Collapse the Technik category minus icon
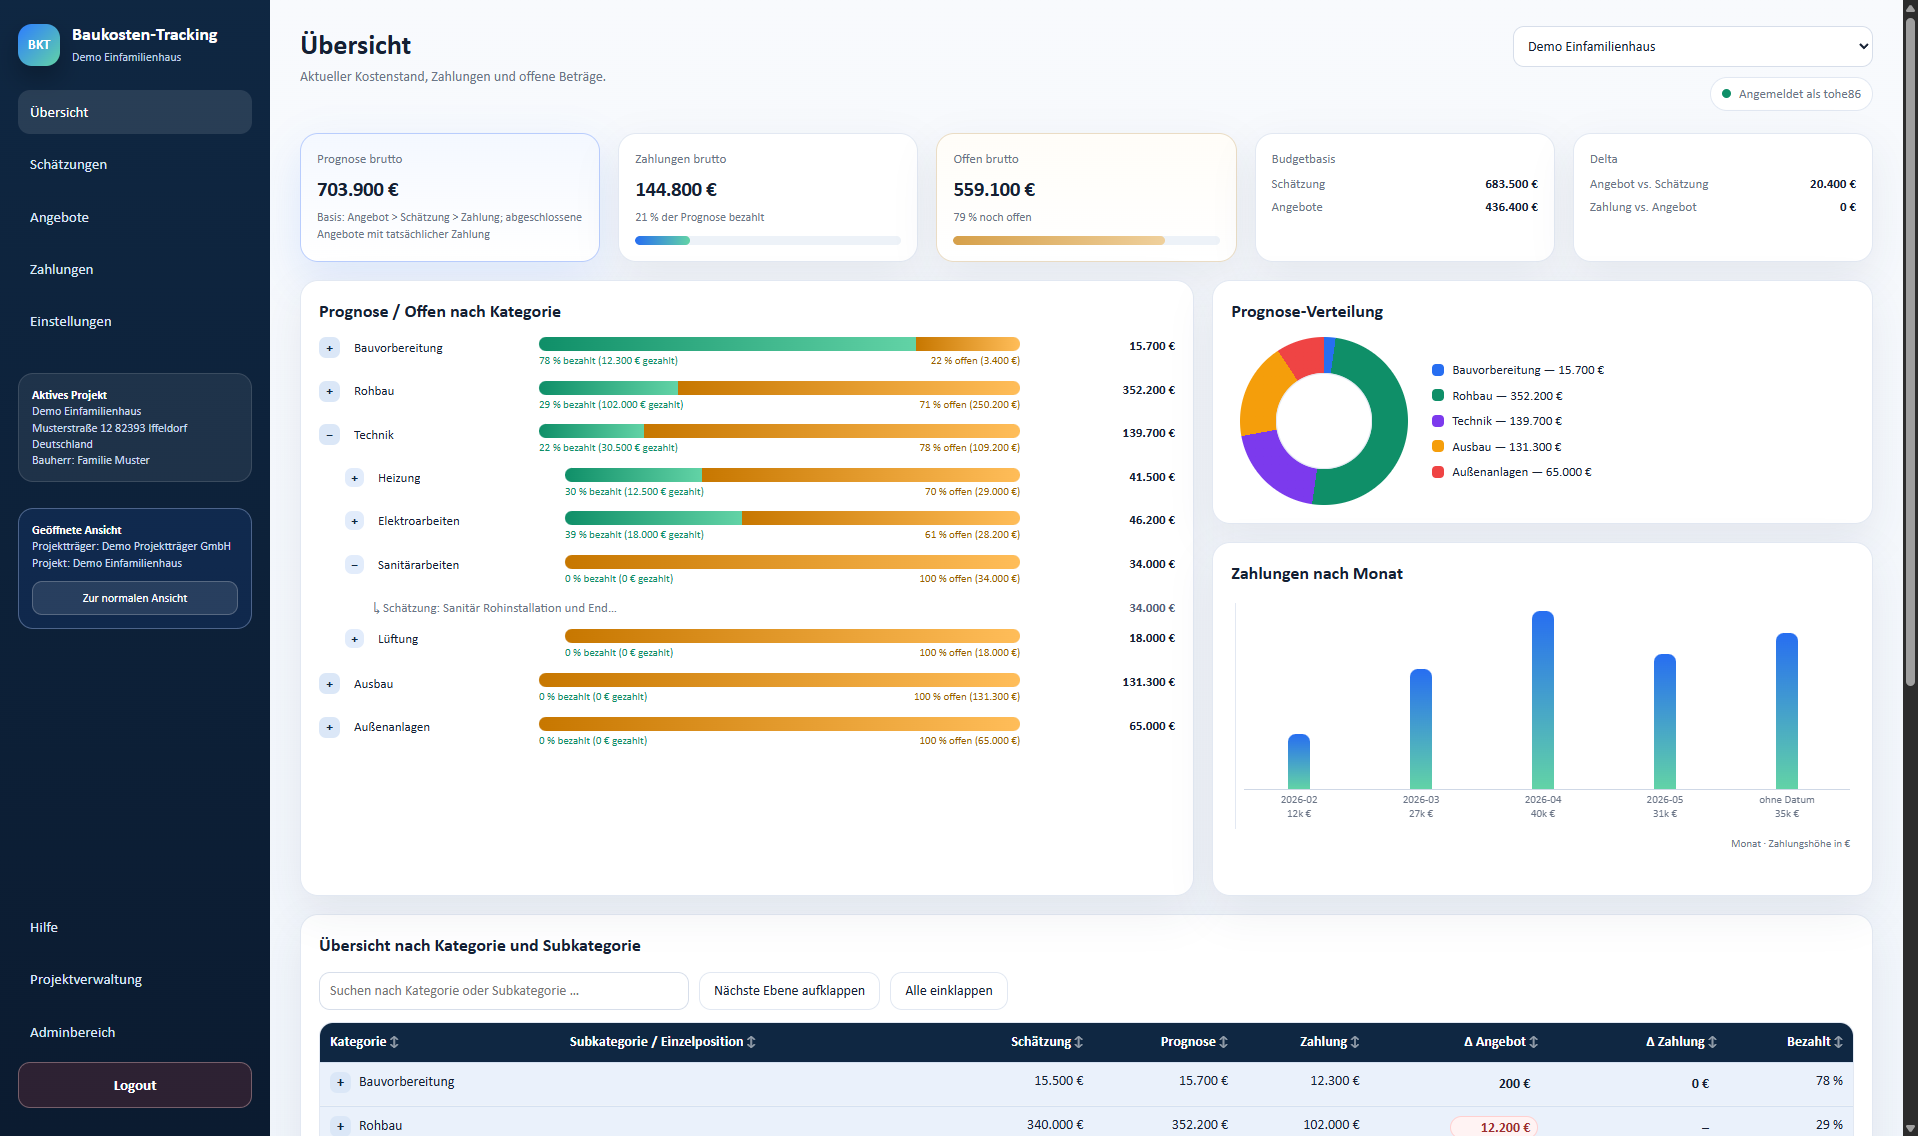The image size is (1918, 1136). pyautogui.click(x=330, y=435)
